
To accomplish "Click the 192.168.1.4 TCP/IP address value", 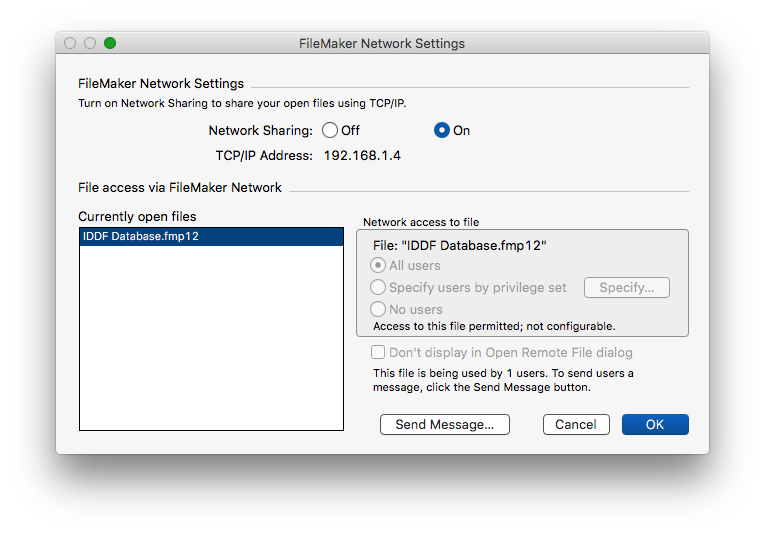I will tap(362, 156).
